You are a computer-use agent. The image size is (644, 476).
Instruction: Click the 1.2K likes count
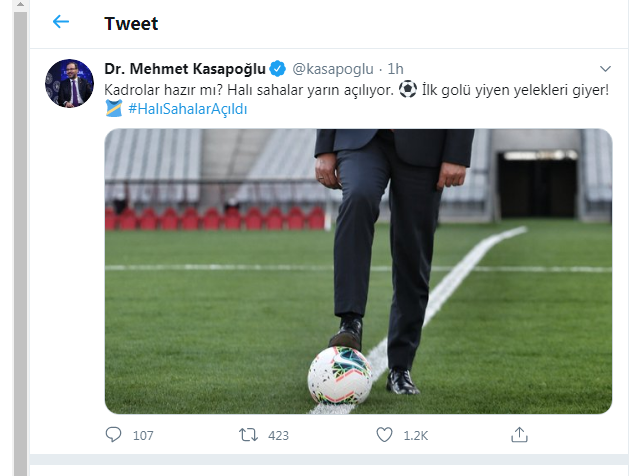[x=415, y=436]
